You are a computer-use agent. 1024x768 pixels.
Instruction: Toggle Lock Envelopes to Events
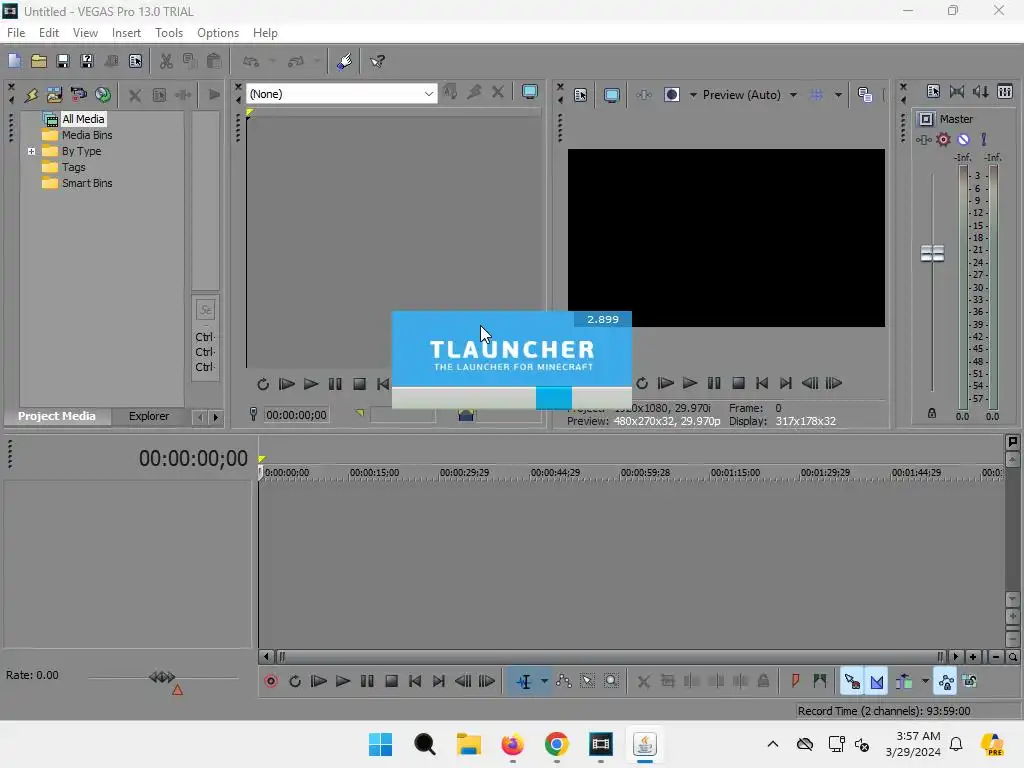point(946,681)
